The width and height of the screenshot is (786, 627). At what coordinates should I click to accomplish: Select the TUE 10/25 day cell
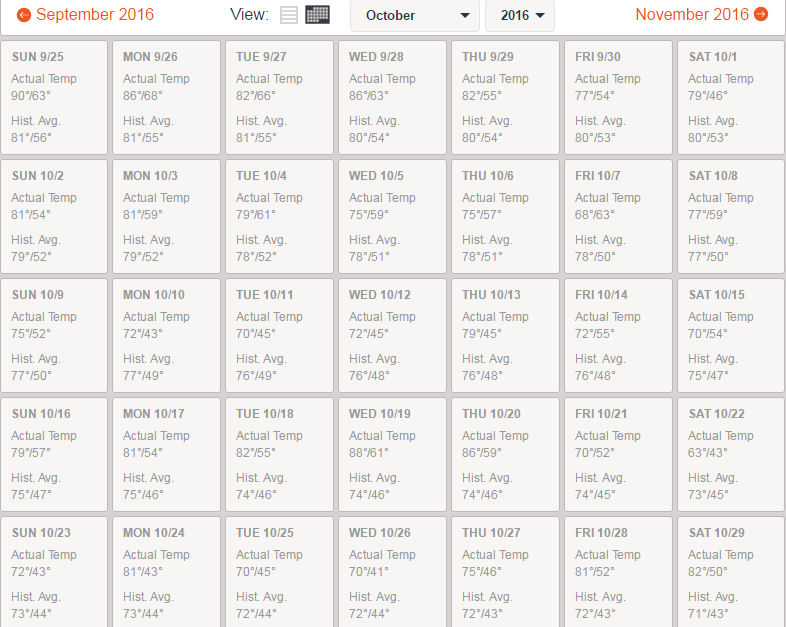click(x=279, y=572)
